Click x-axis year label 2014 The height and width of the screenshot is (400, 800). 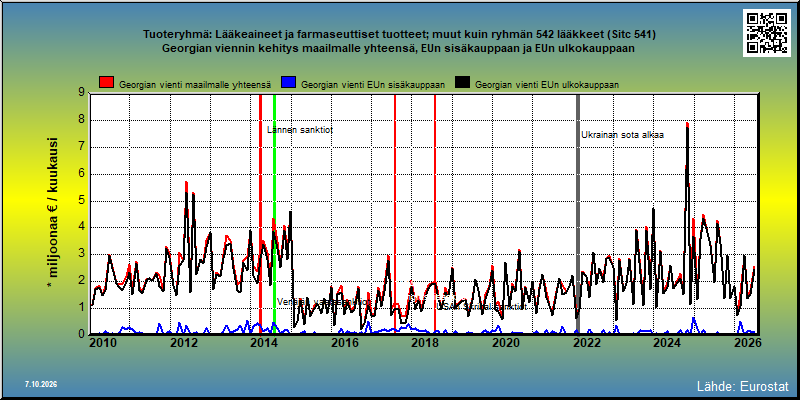(264, 343)
